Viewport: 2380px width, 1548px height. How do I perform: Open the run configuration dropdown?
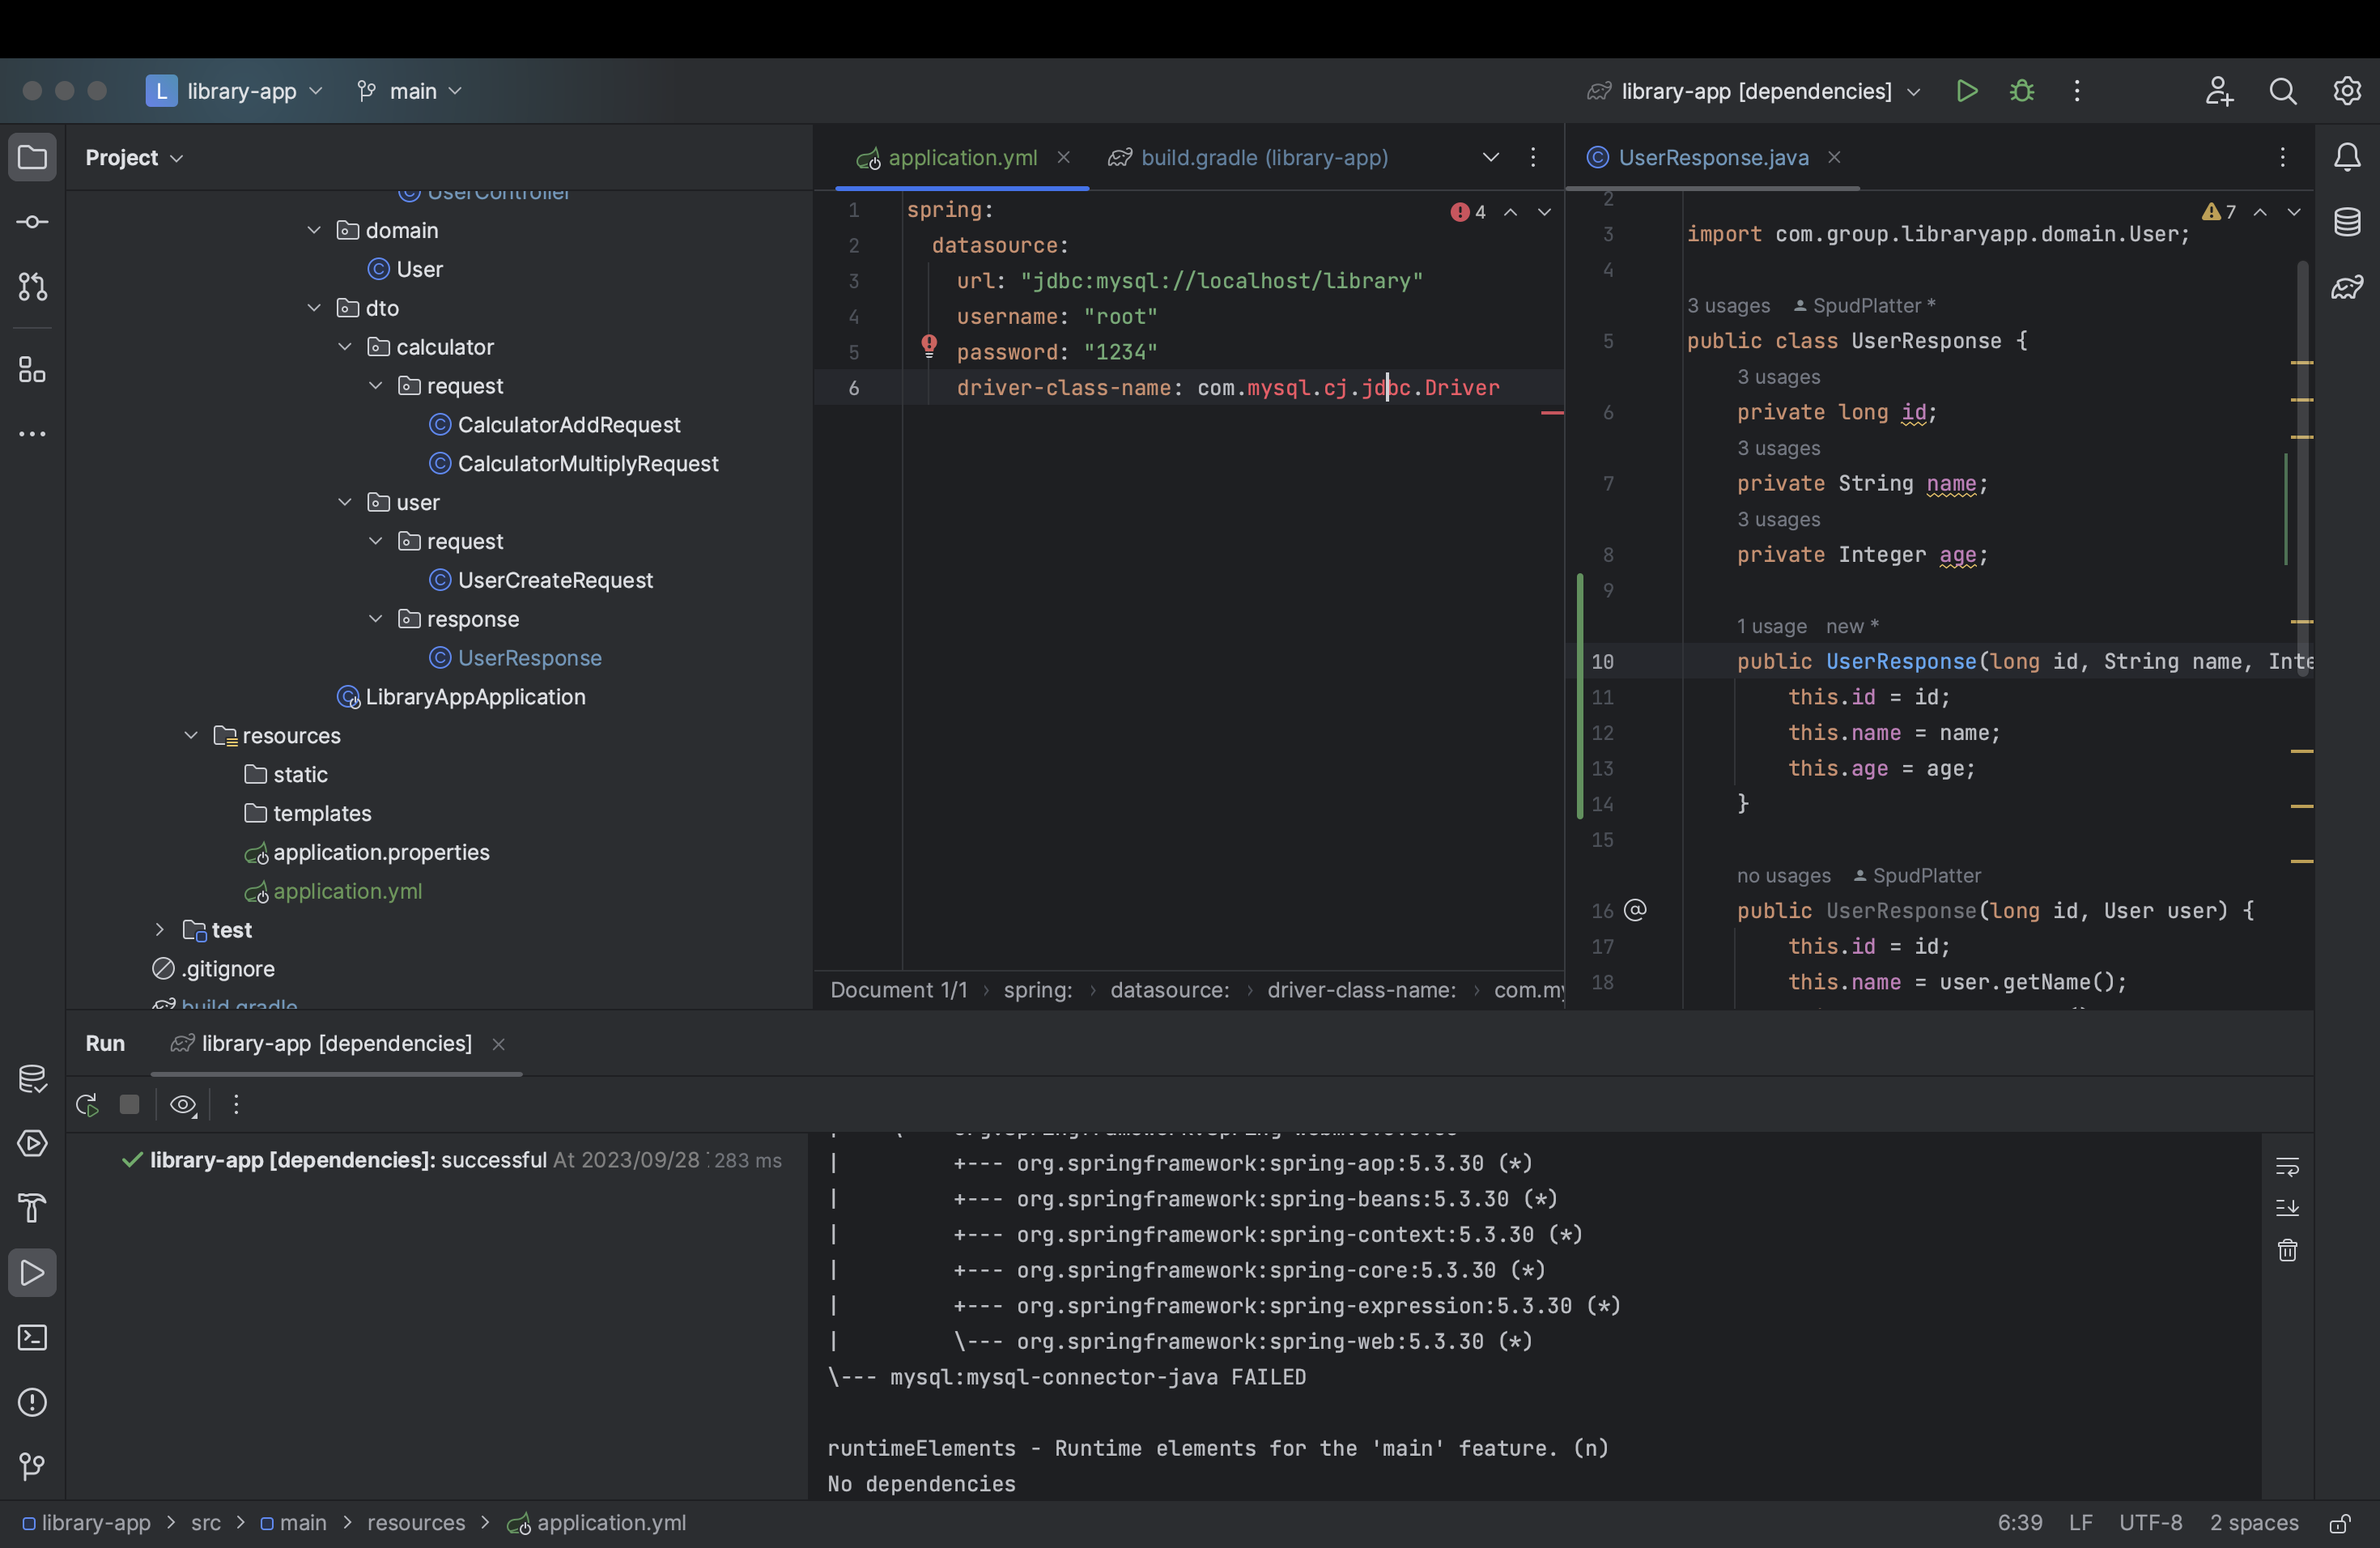pyautogui.click(x=1754, y=91)
